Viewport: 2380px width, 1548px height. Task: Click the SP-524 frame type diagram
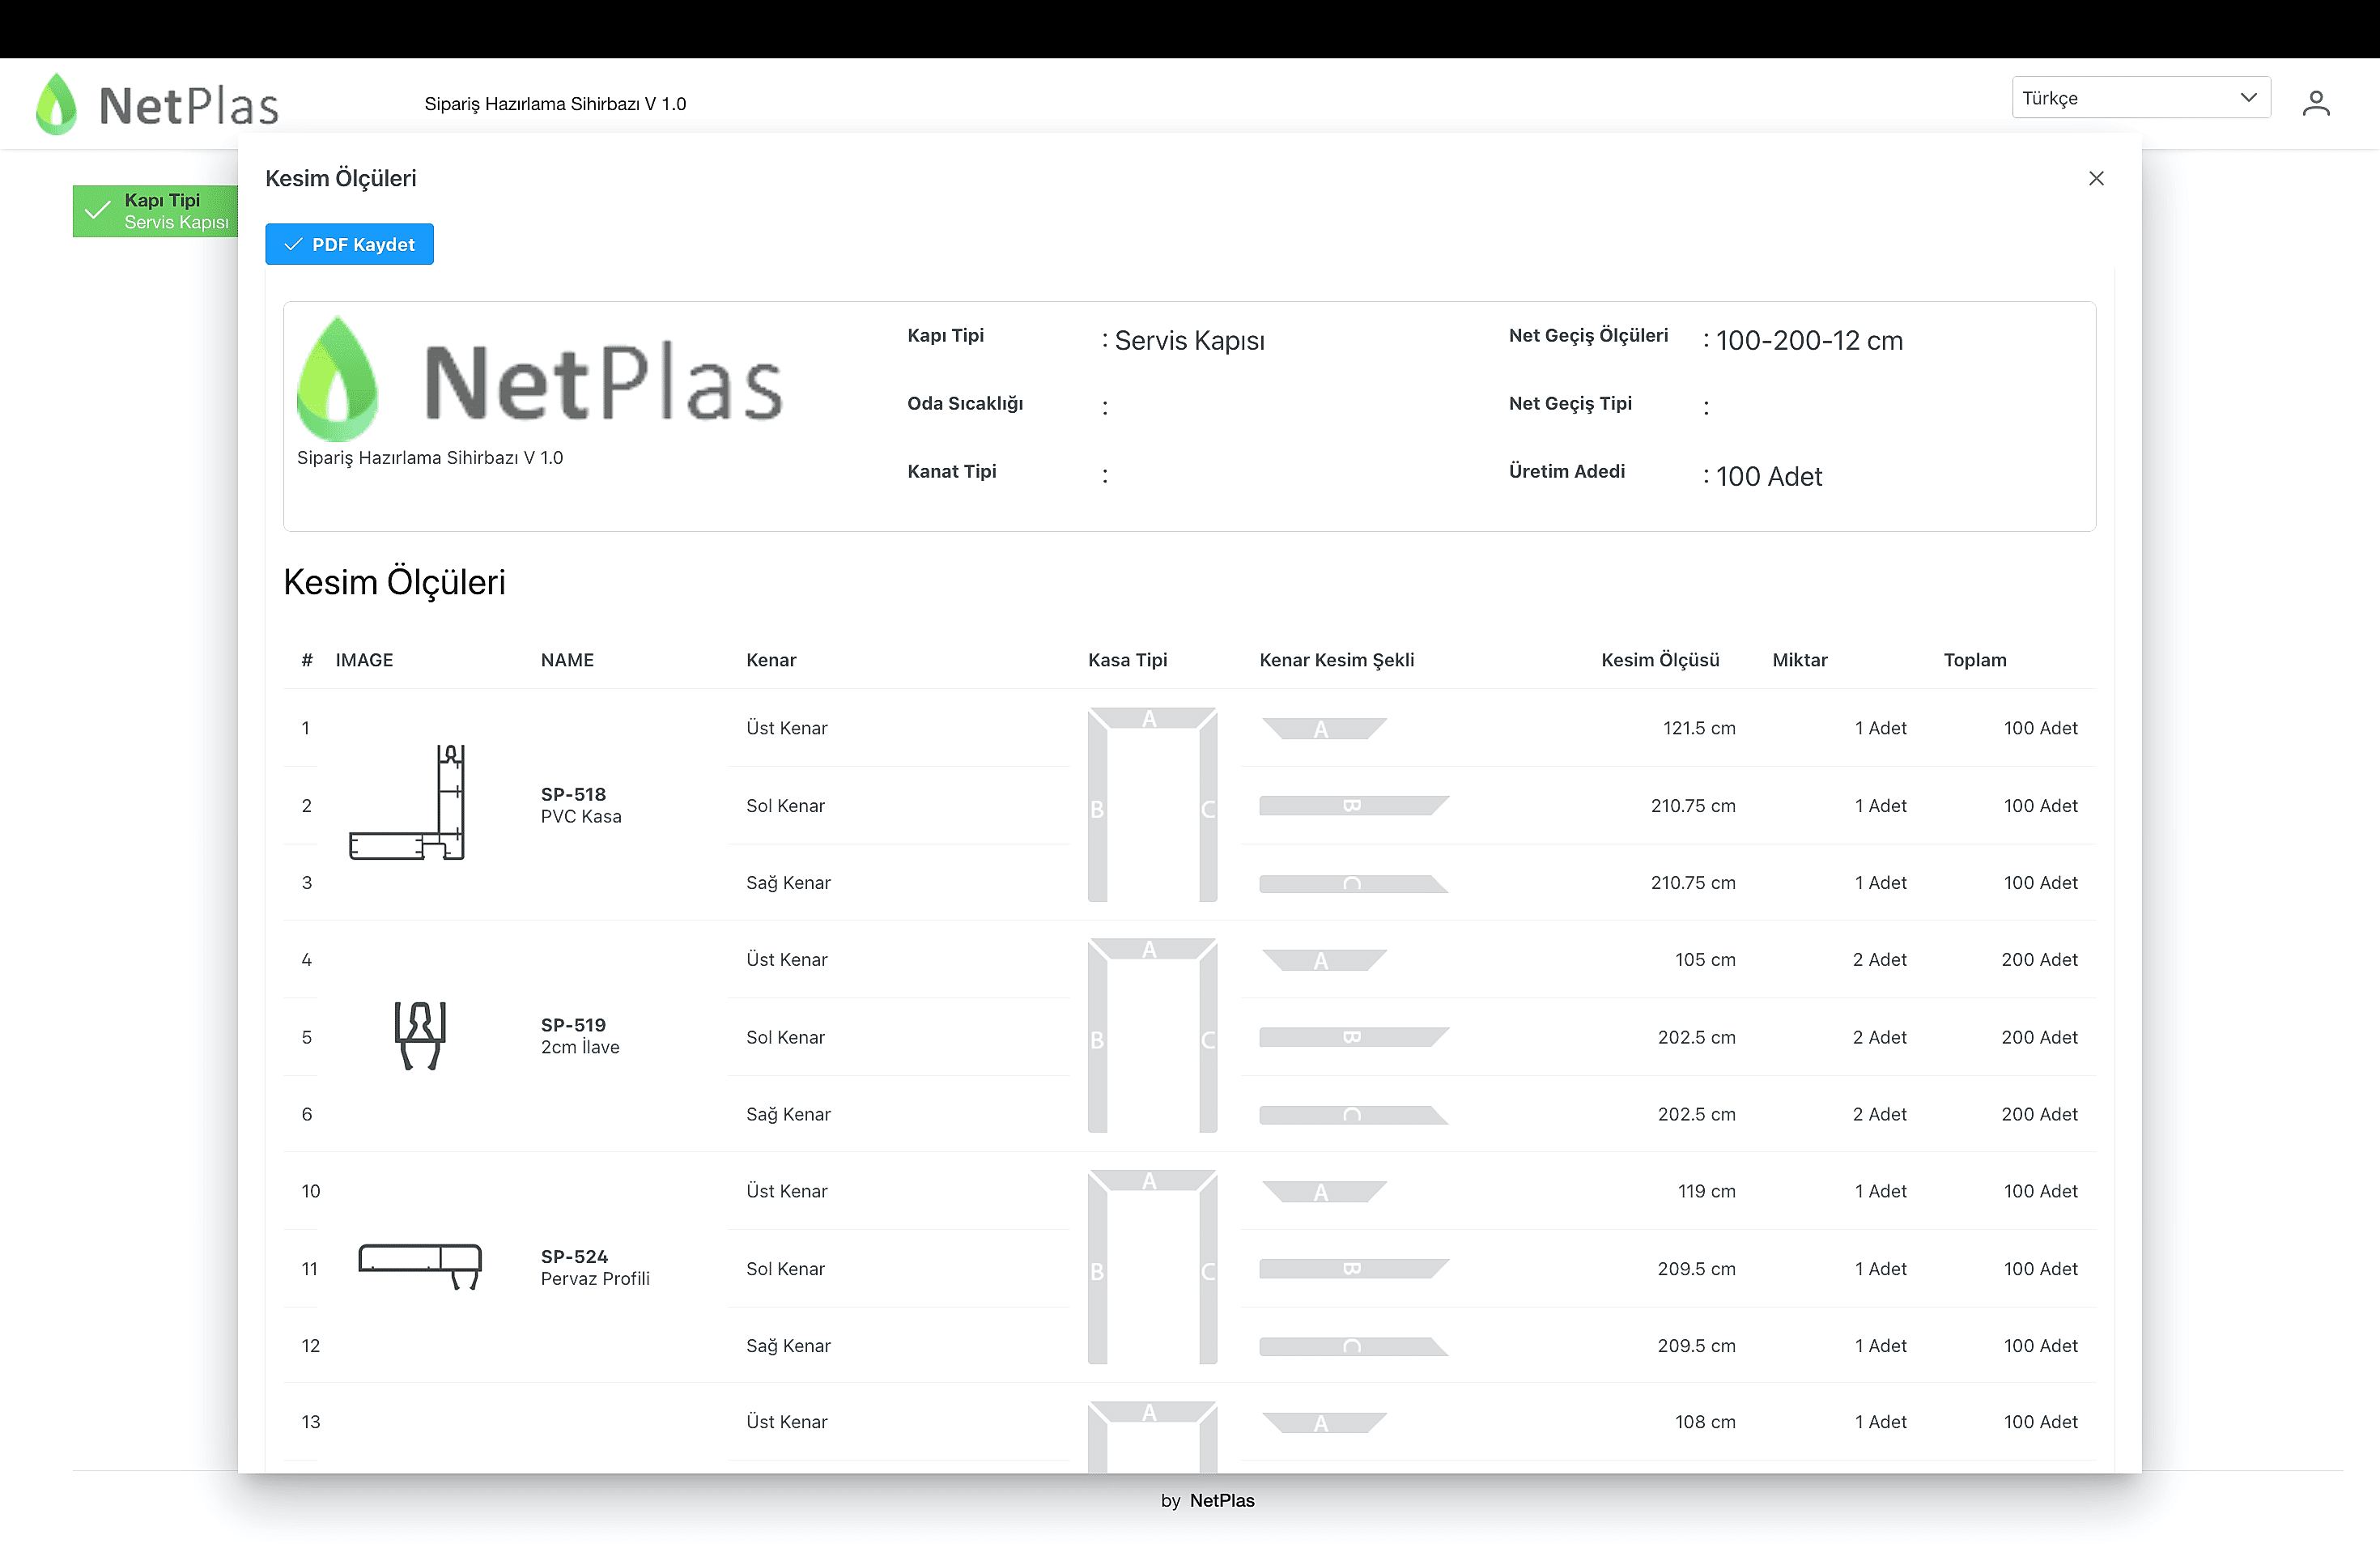1152,1266
